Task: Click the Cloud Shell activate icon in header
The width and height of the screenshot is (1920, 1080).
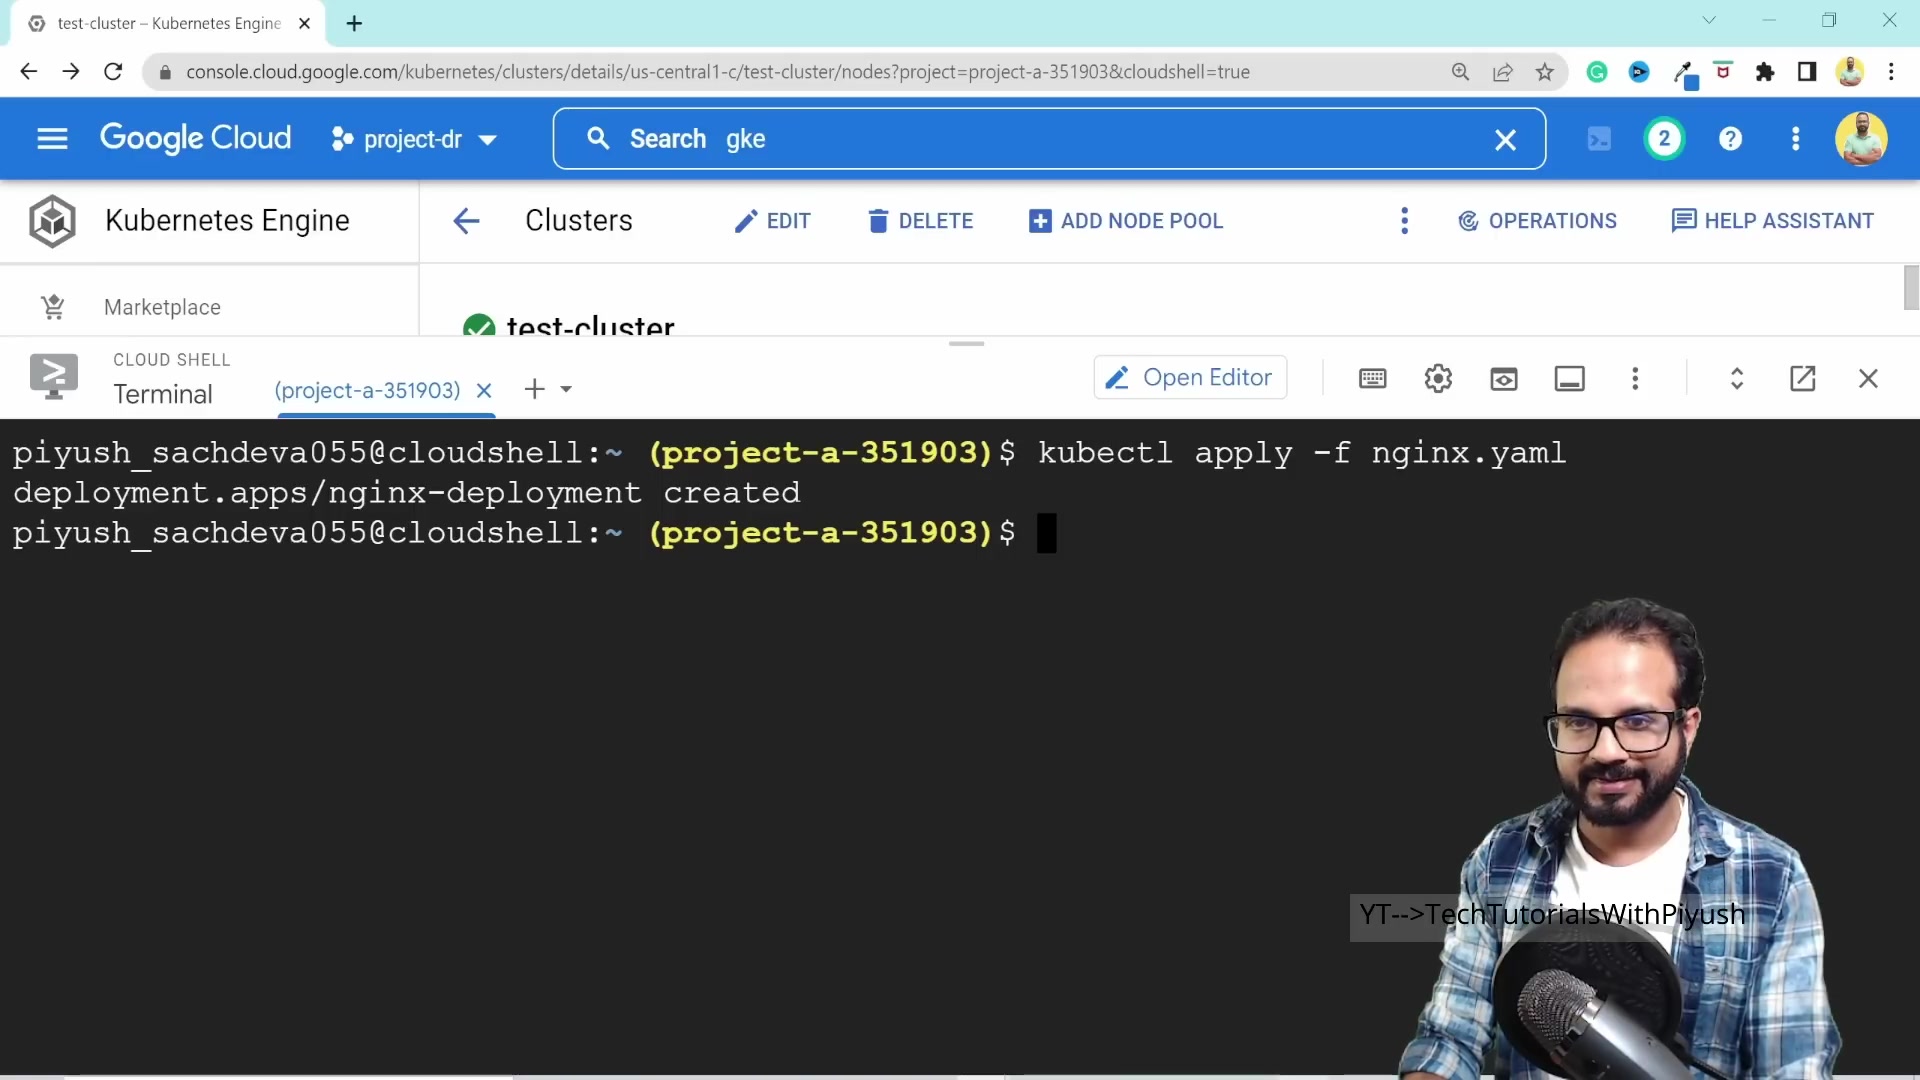Action: (x=1599, y=139)
